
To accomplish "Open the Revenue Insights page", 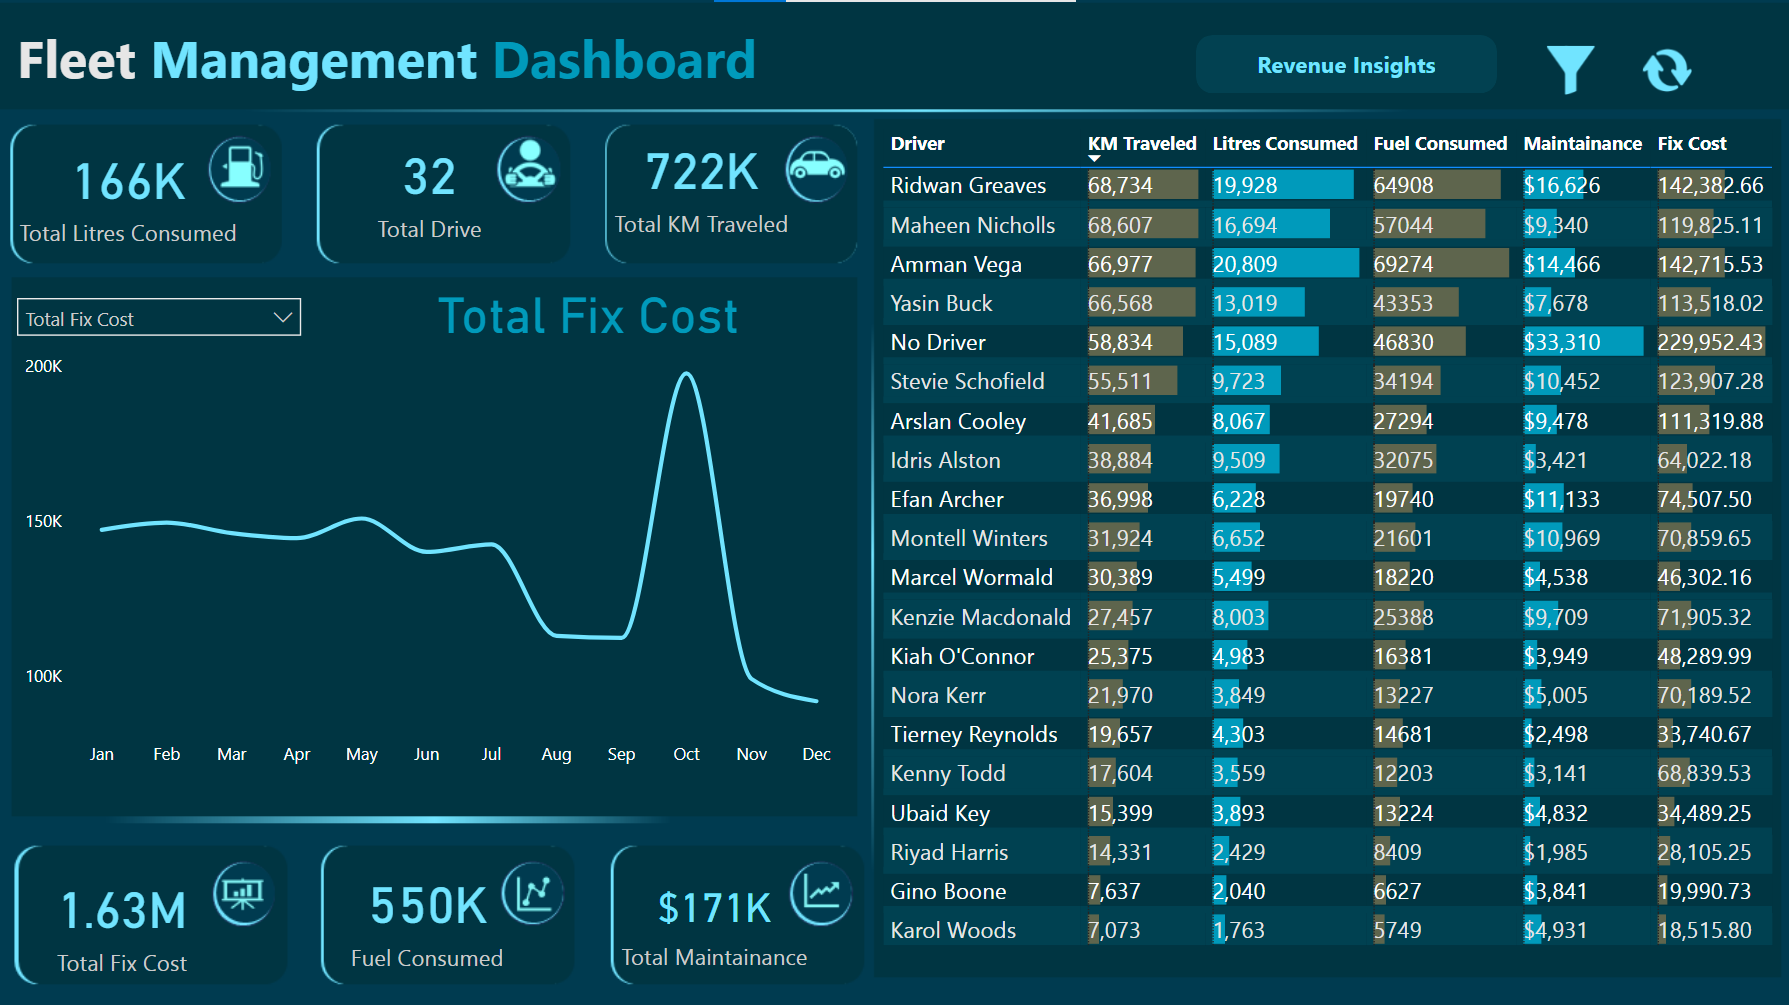I will coord(1345,66).
